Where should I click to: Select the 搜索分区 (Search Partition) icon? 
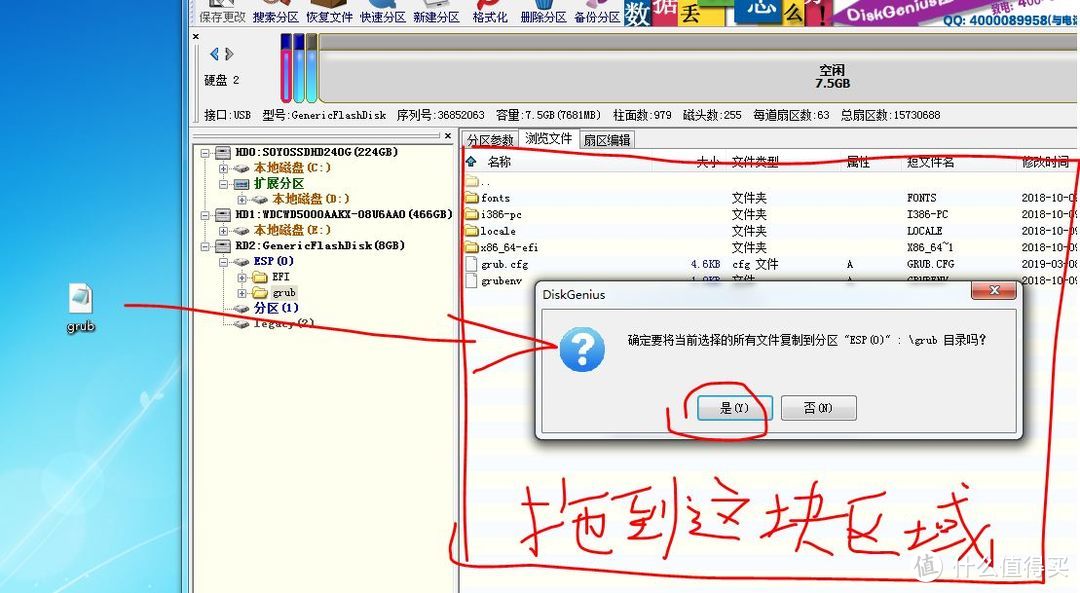point(275,12)
